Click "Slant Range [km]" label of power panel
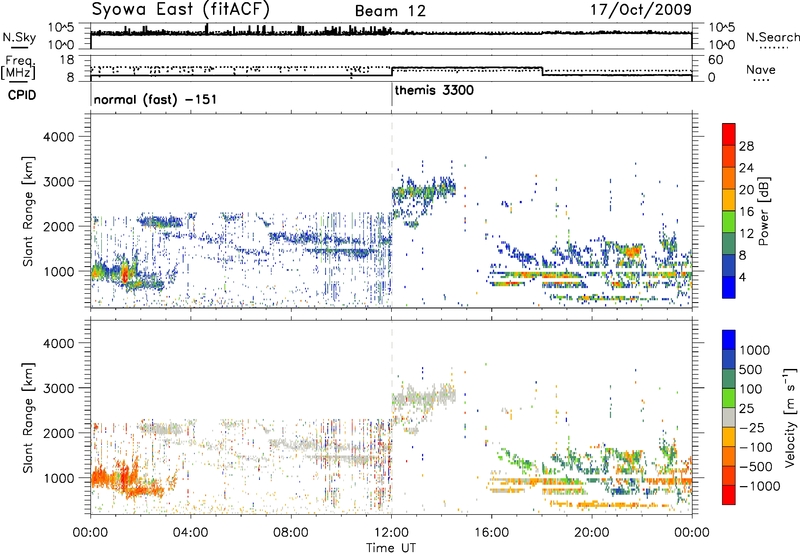The image size is (800, 554). point(28,211)
